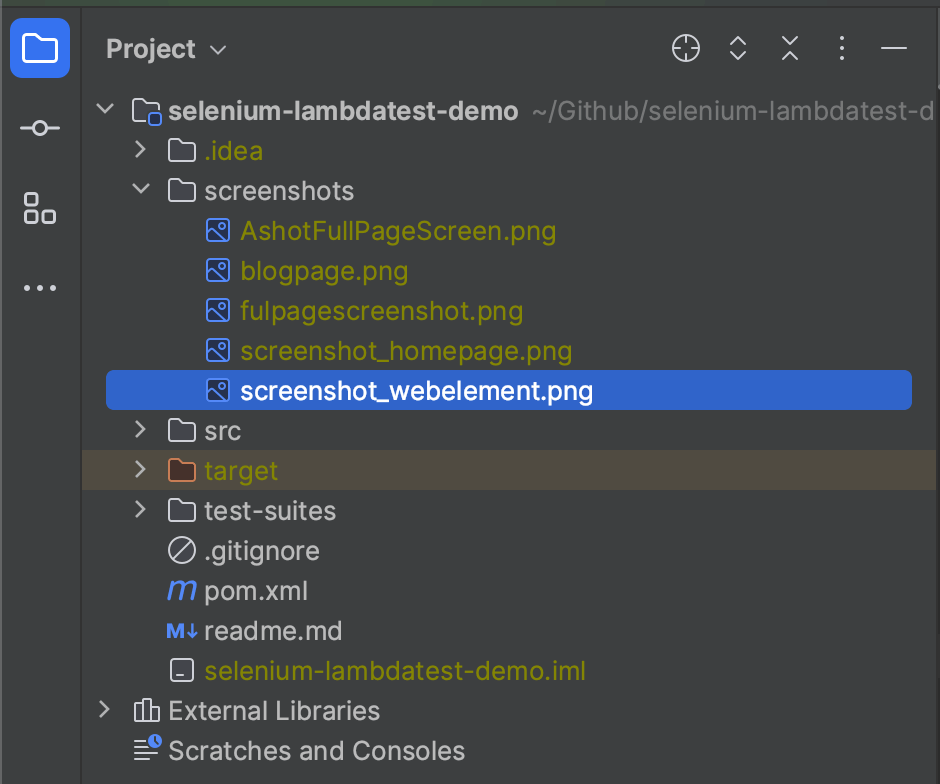Open the Structure tool window
The image size is (940, 784).
40,208
